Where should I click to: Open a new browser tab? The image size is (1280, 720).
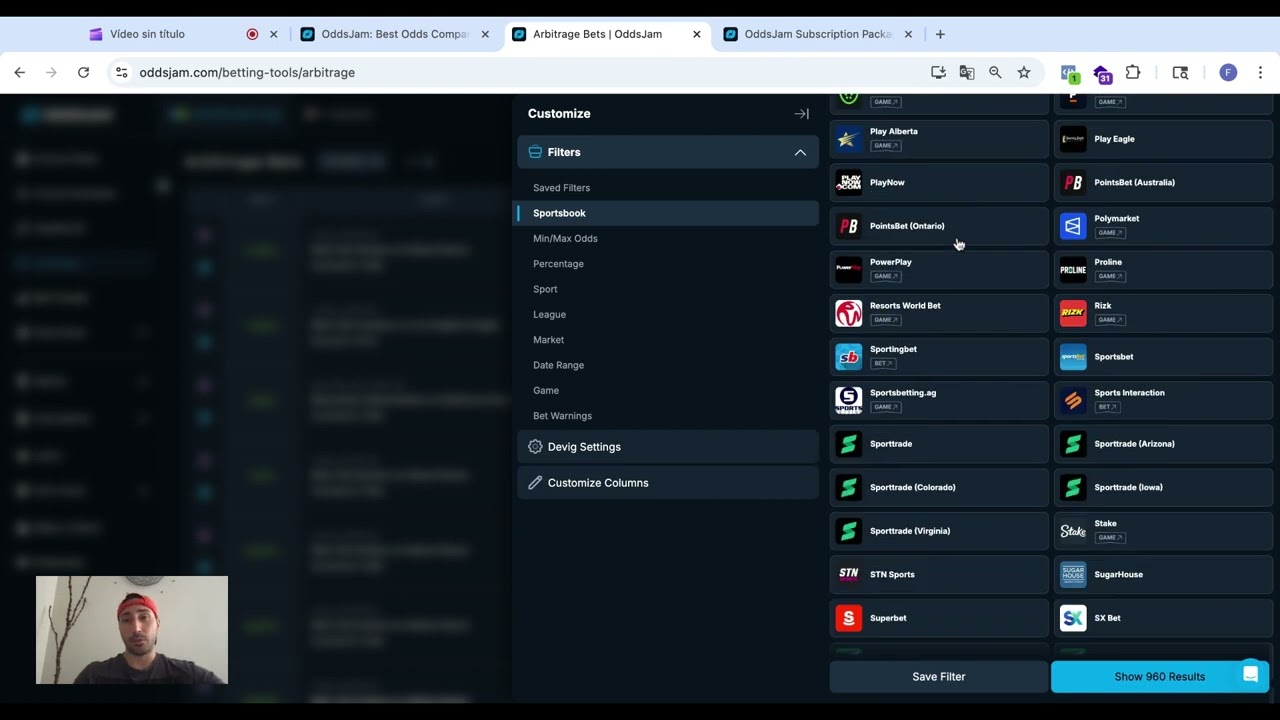click(940, 34)
